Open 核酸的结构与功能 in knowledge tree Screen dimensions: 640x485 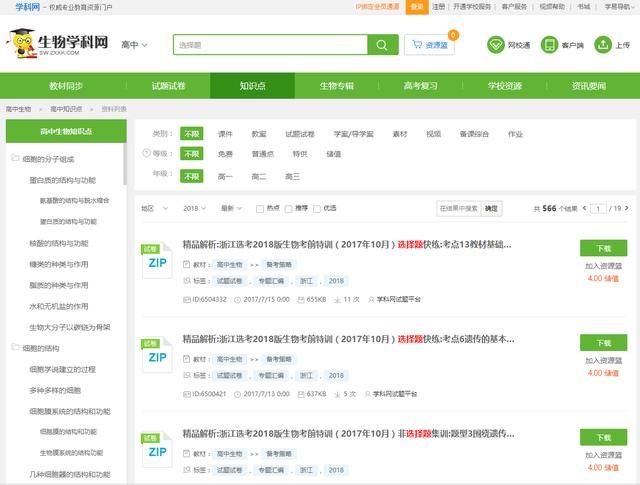[59, 243]
